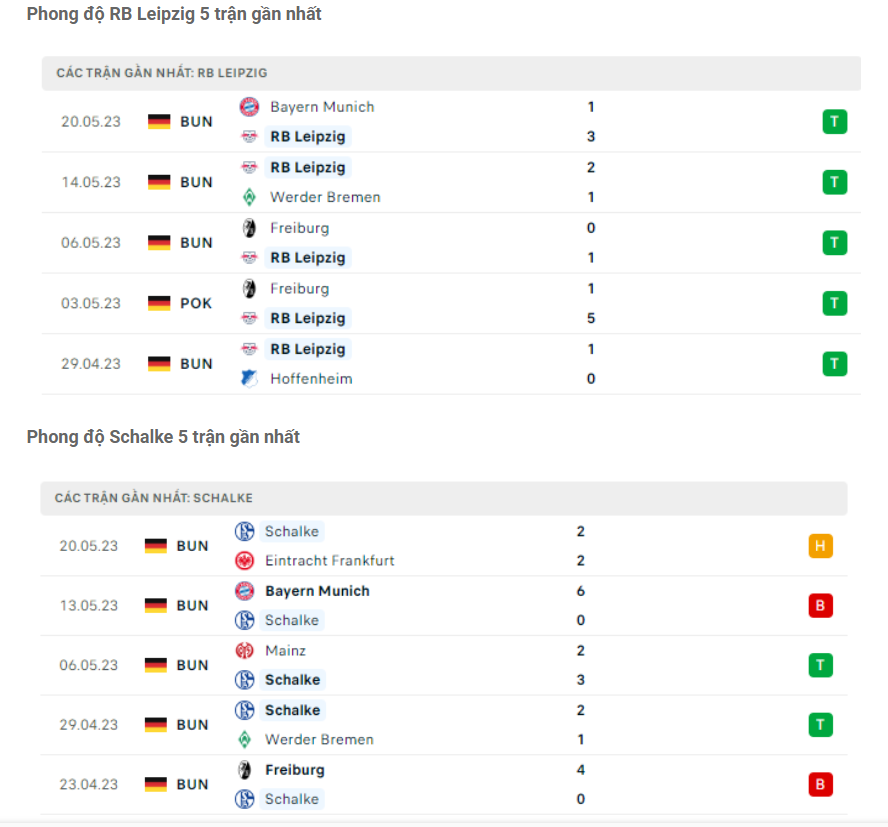Click the green T result badge for 20.05.23
888x827 pixels.
(x=834, y=120)
